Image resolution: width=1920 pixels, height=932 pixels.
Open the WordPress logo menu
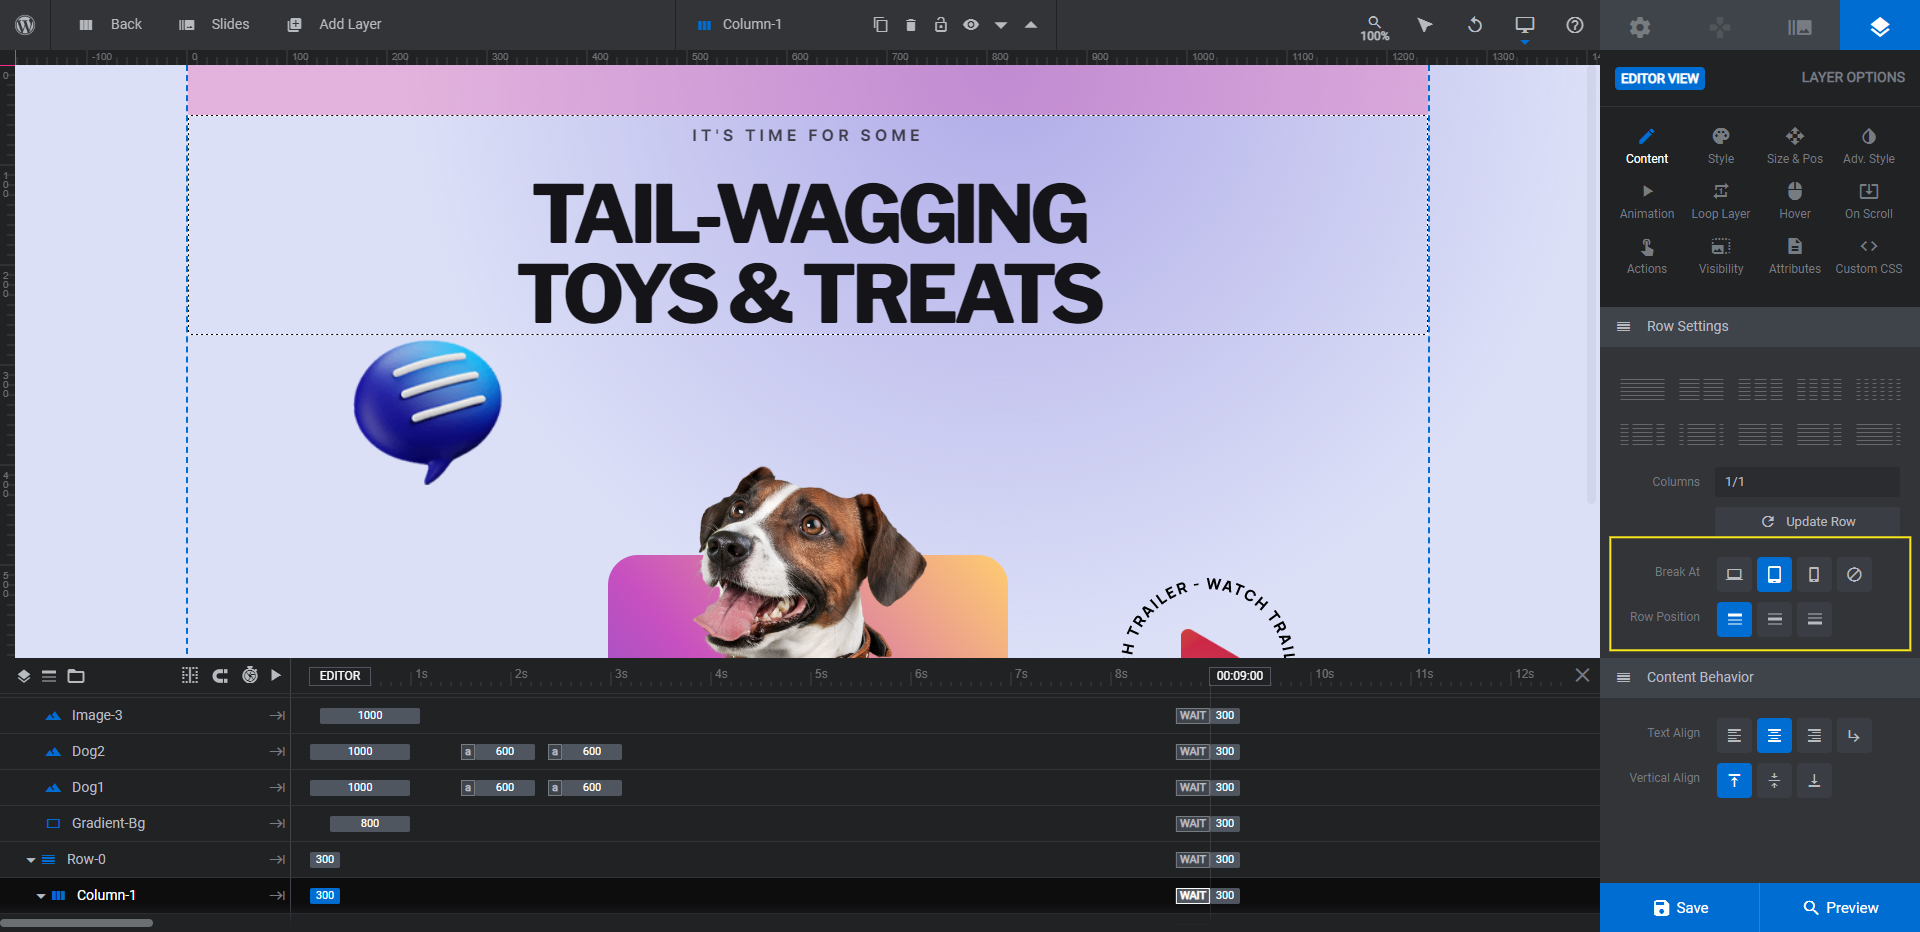click(x=25, y=25)
